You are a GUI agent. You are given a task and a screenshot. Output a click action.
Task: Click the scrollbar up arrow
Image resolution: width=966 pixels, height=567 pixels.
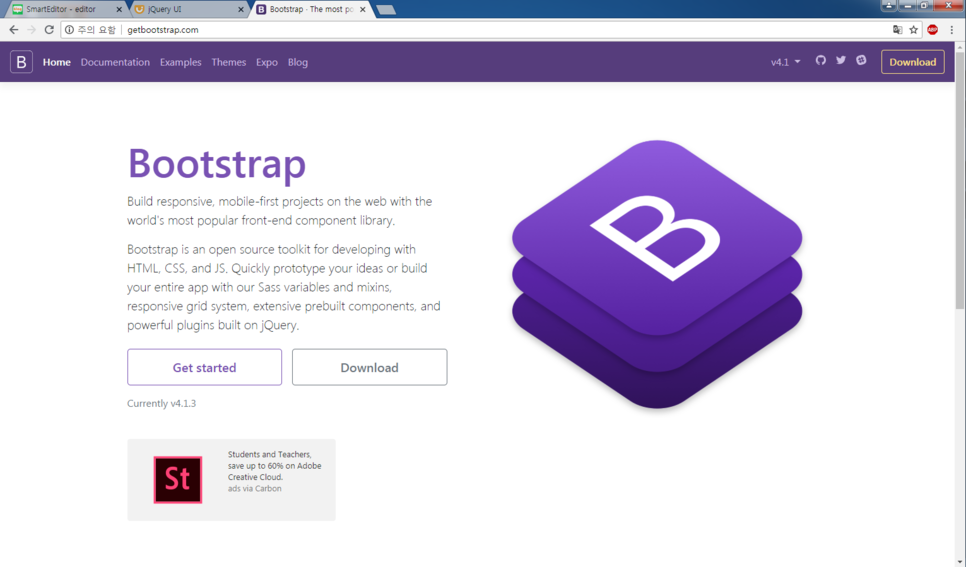click(960, 46)
